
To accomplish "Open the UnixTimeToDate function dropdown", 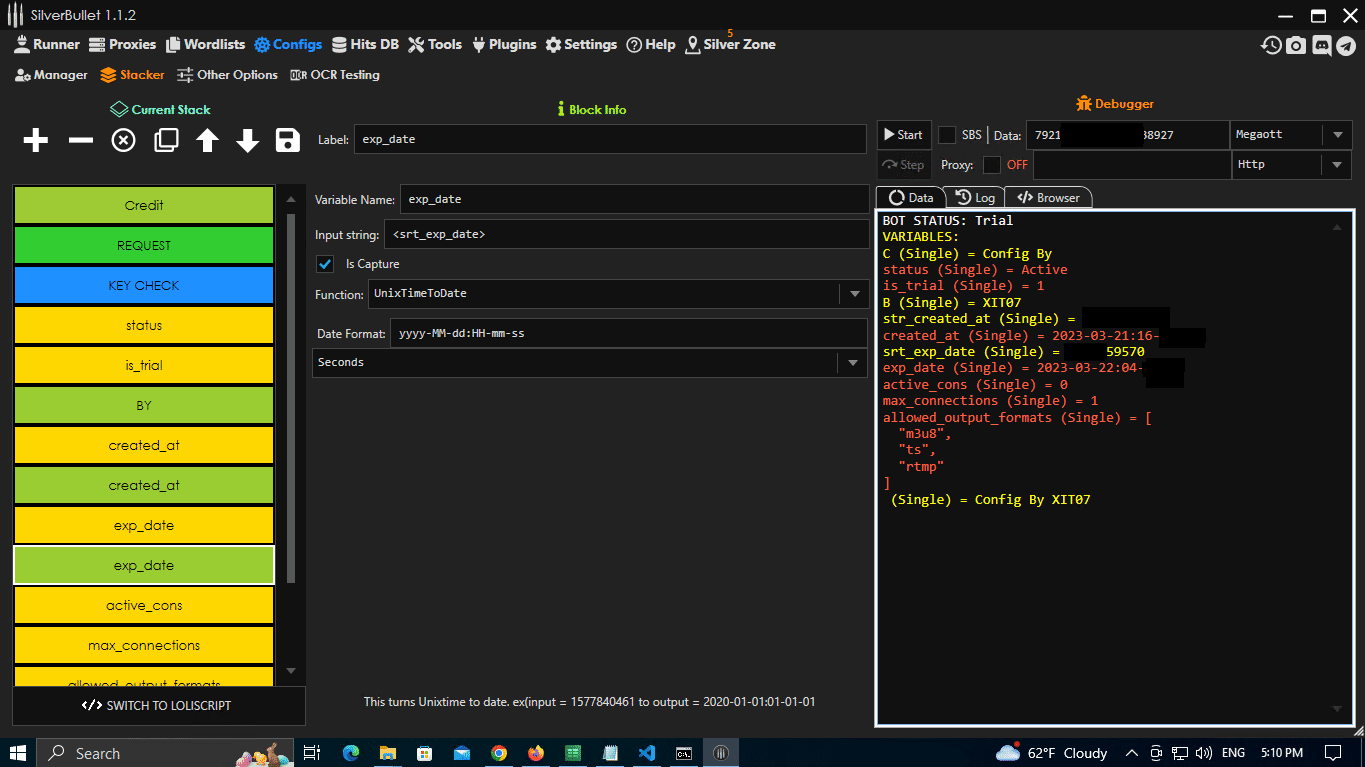I will pyautogui.click(x=854, y=294).
